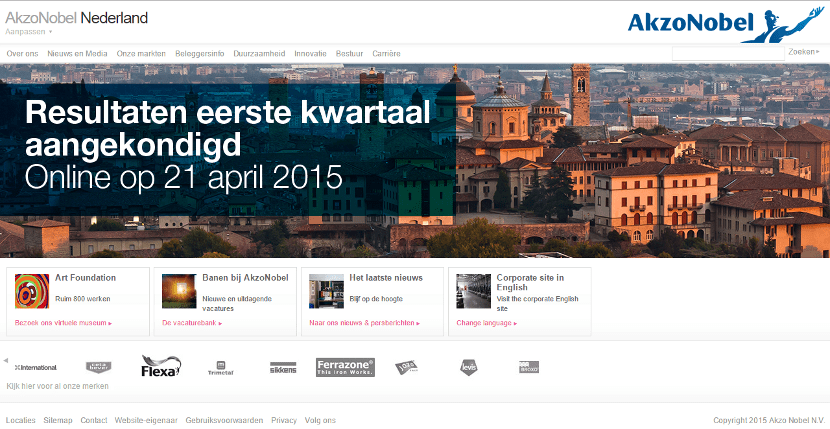The width and height of the screenshot is (830, 429).
Task: Open the Duurzaamheid menu
Action: [259, 53]
